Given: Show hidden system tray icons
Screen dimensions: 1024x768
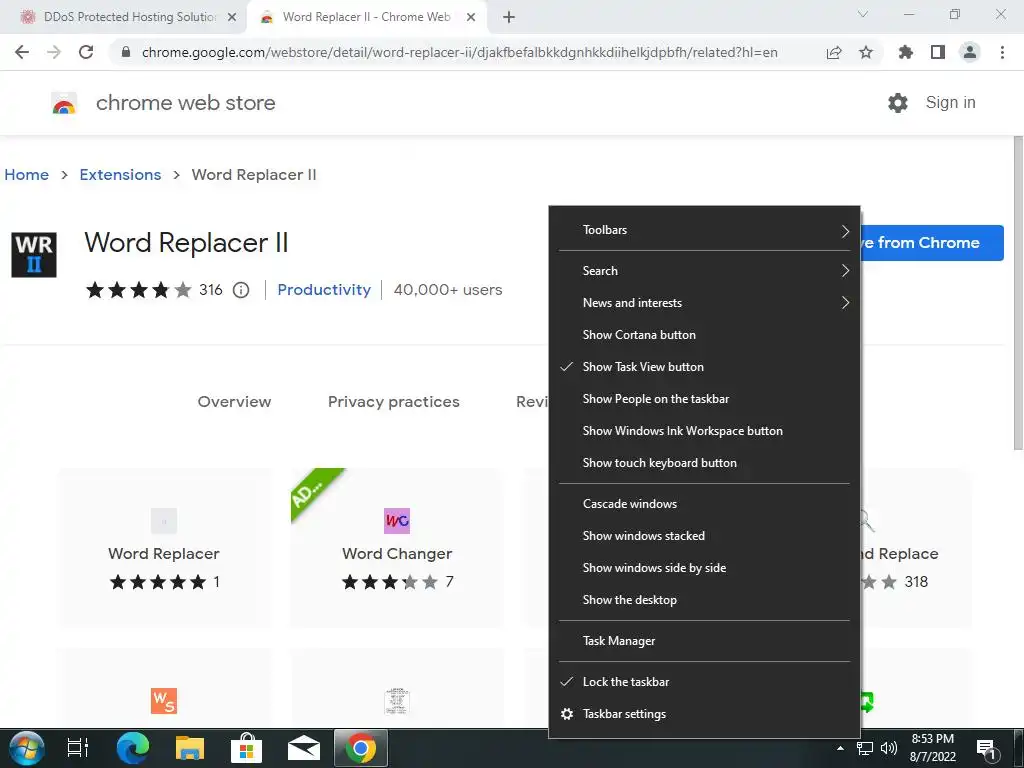Looking at the screenshot, I should [840, 748].
